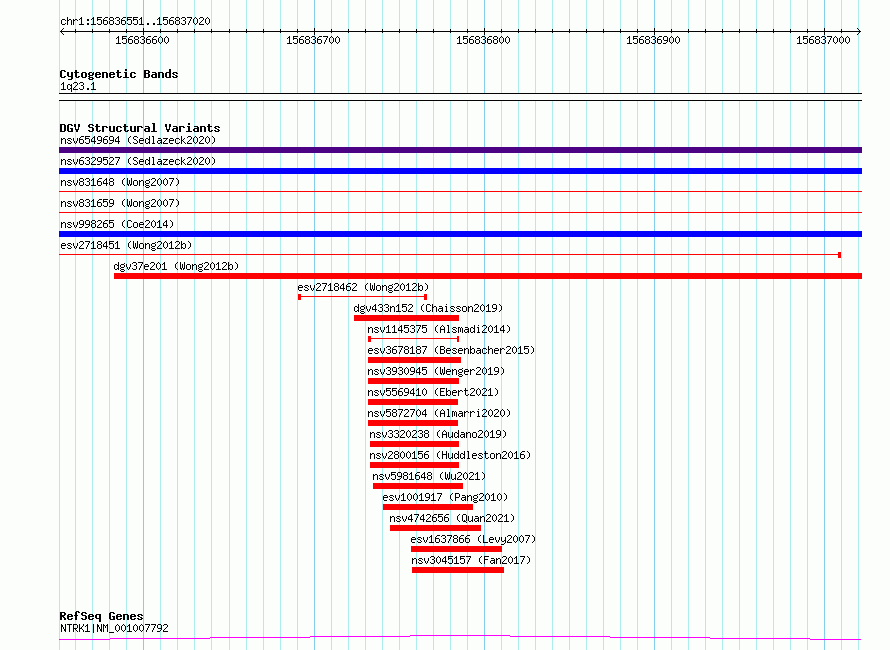Screen dimensions: 890x650
Task: Click the ruler's right arrow end
Action: click(859, 31)
